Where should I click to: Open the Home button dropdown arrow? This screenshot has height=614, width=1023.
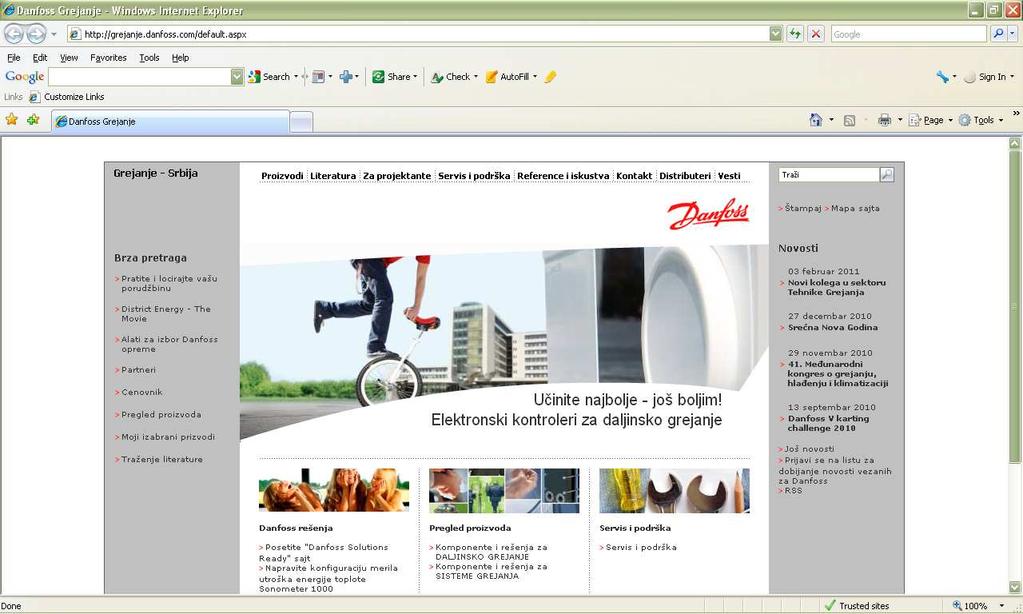(831, 120)
